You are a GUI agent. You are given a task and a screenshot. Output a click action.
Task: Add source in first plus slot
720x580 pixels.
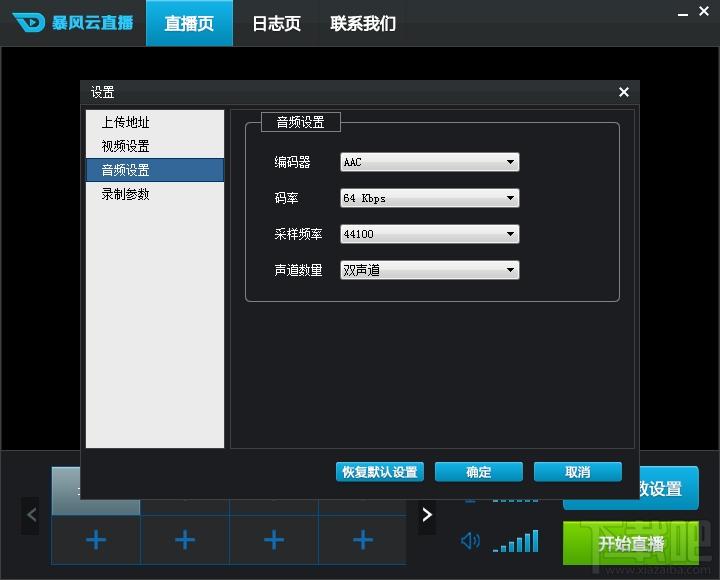pyautogui.click(x=96, y=540)
